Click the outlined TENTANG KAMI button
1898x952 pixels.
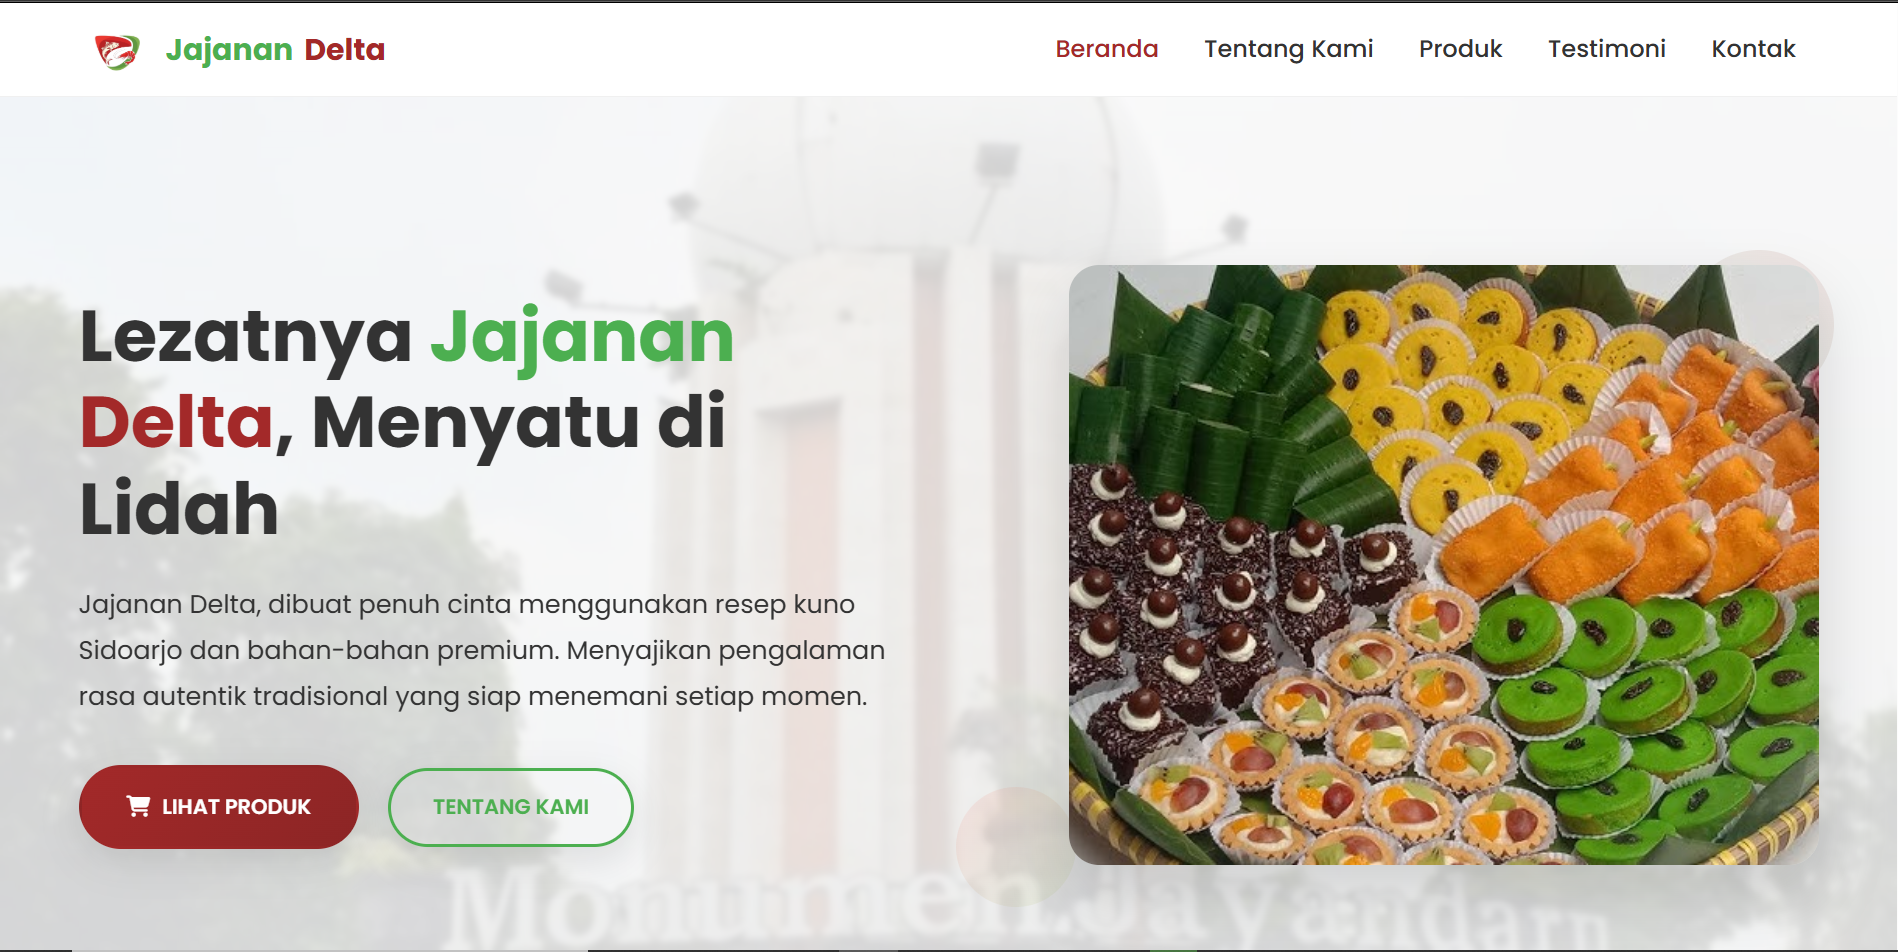coord(511,807)
